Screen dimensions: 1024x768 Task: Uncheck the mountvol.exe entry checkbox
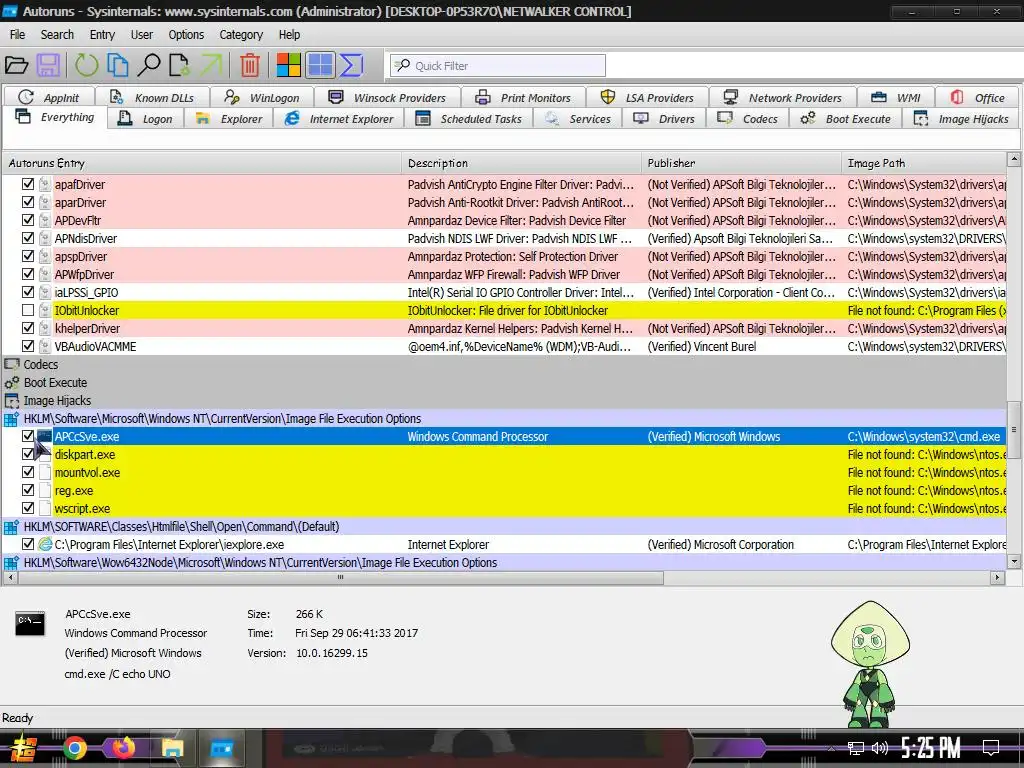point(27,472)
